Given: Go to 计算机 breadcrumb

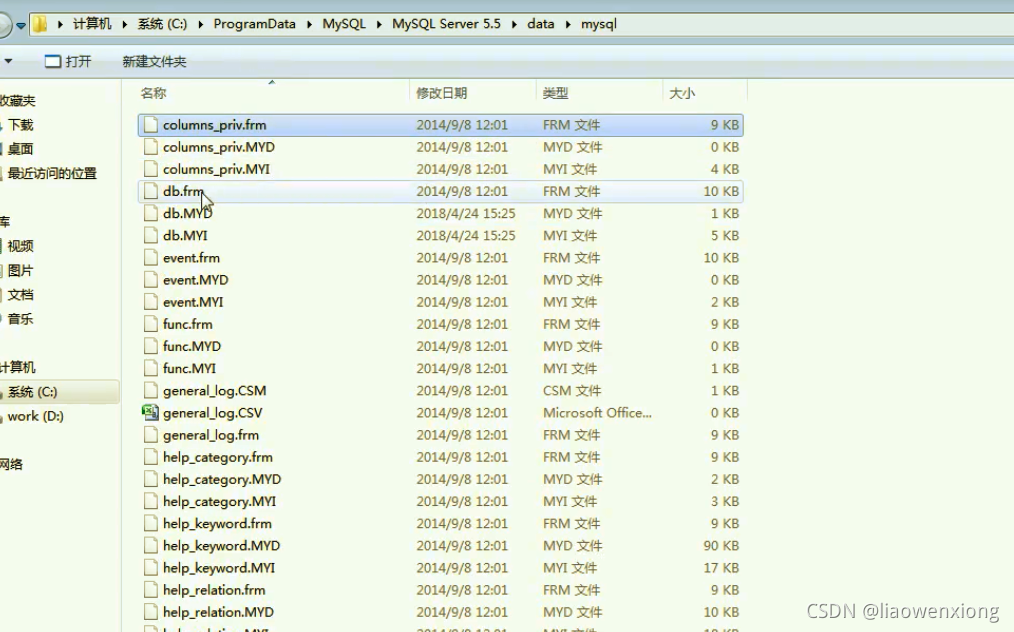Looking at the screenshot, I should click(x=92, y=24).
